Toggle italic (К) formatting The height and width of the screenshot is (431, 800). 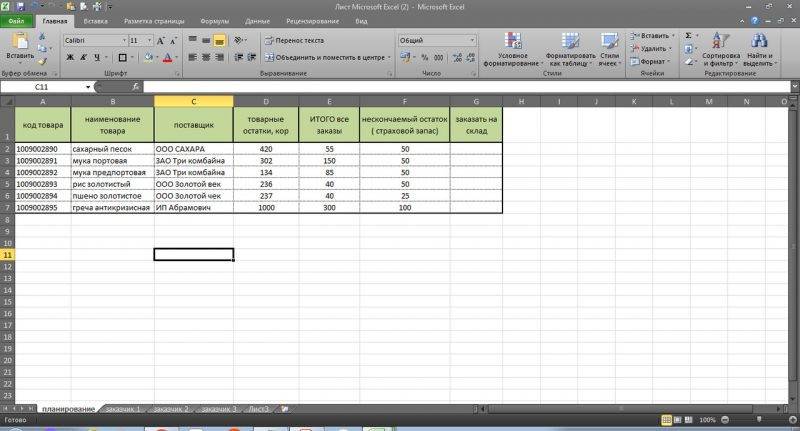click(x=83, y=57)
